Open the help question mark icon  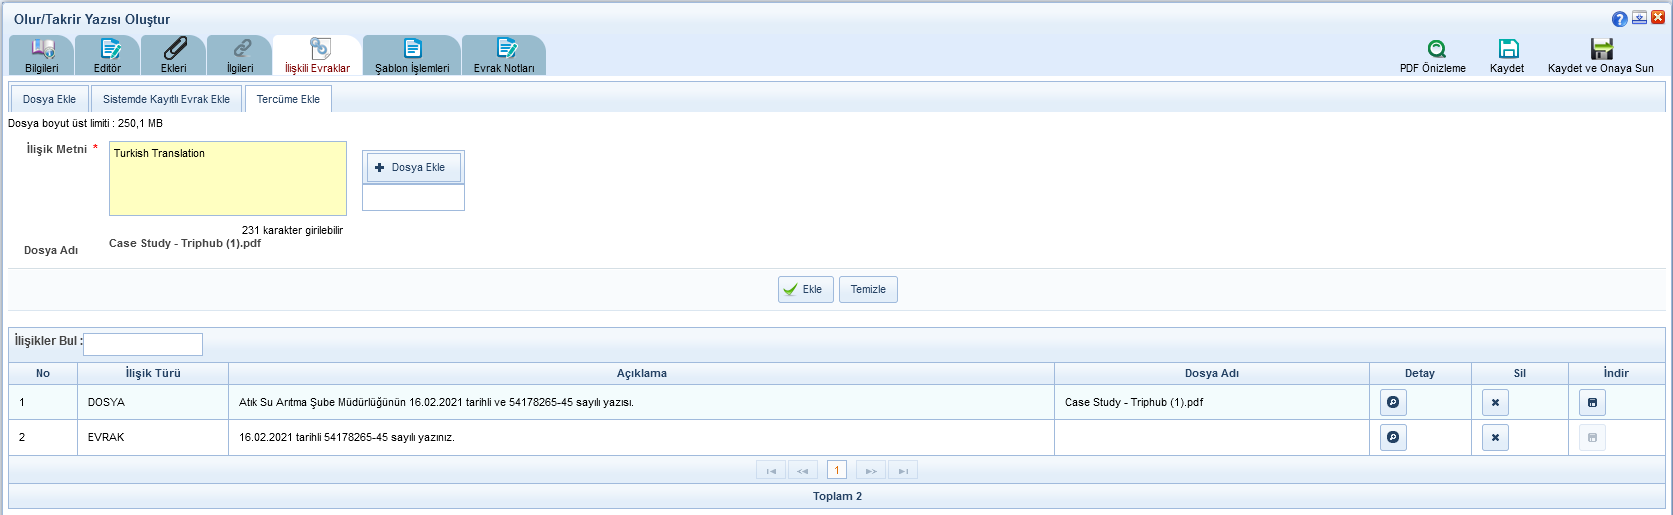pos(1619,19)
